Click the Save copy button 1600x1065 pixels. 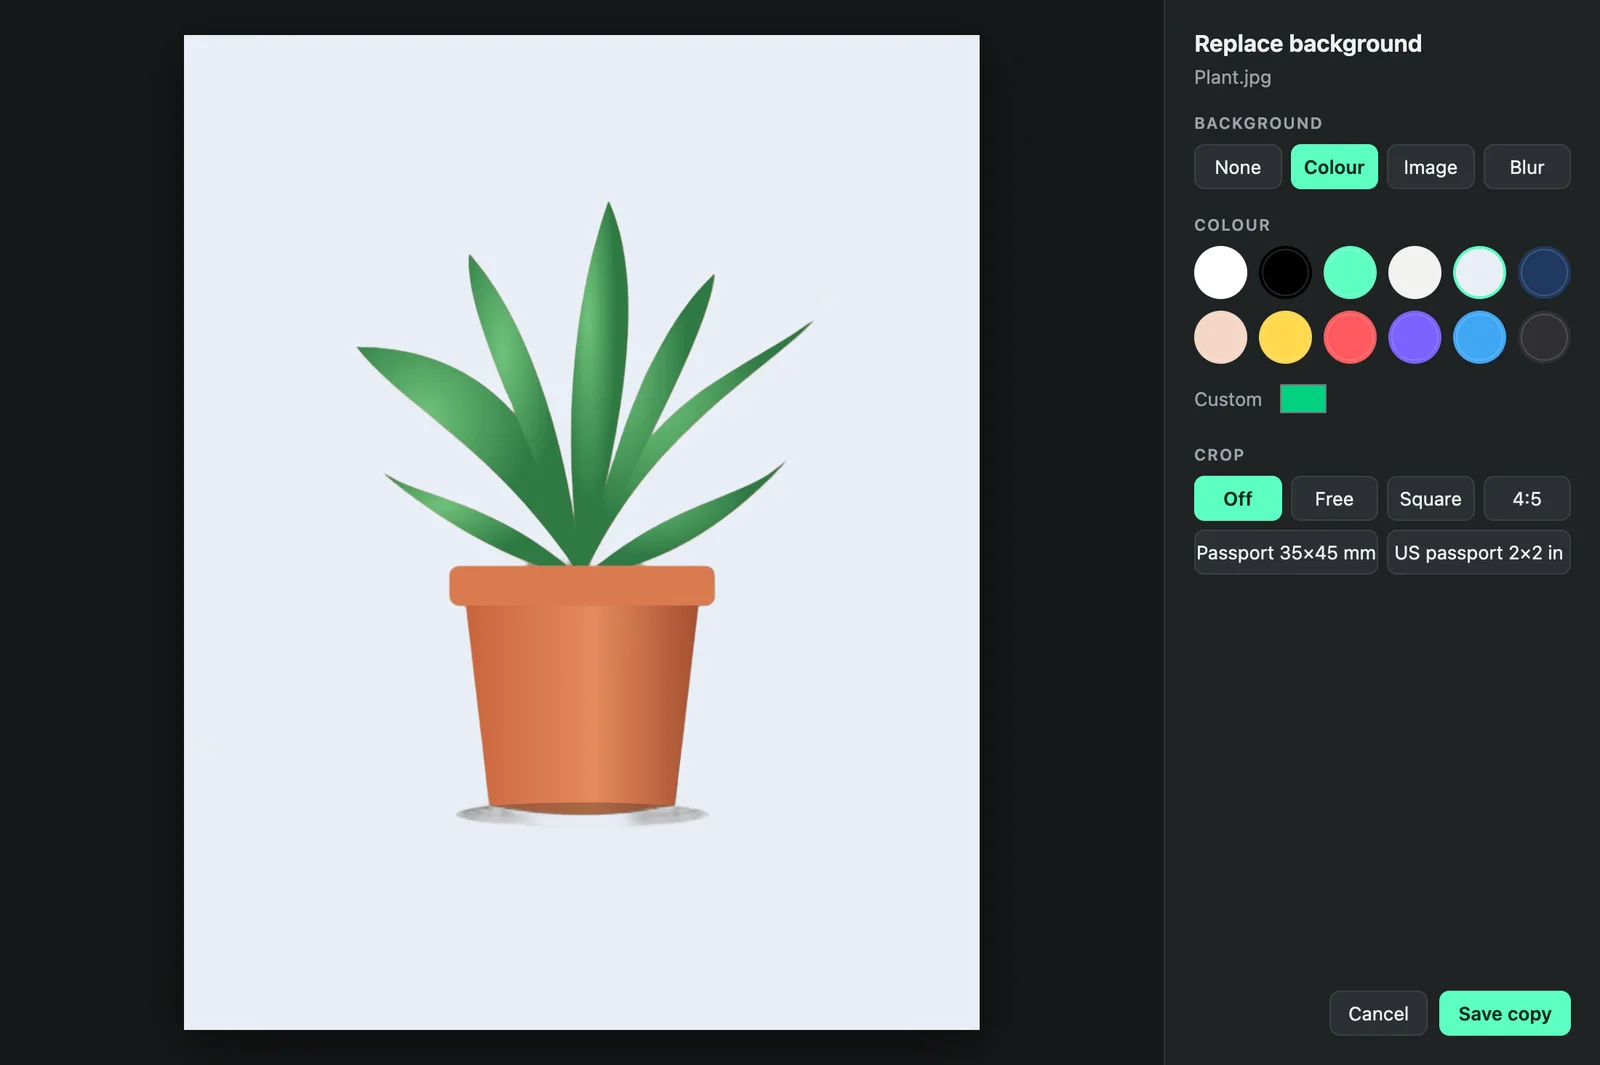1505,1013
